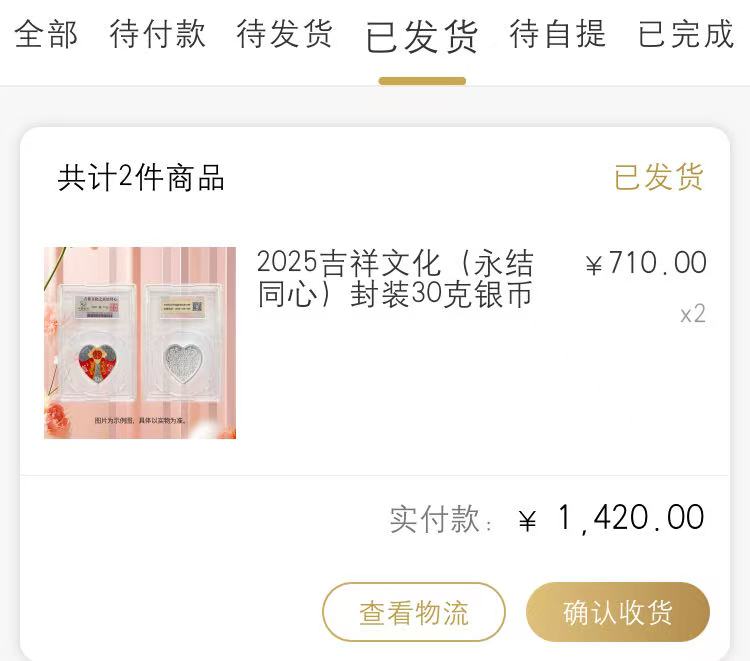Click the 实付款 label text
750x661 pixels.
coord(441,518)
